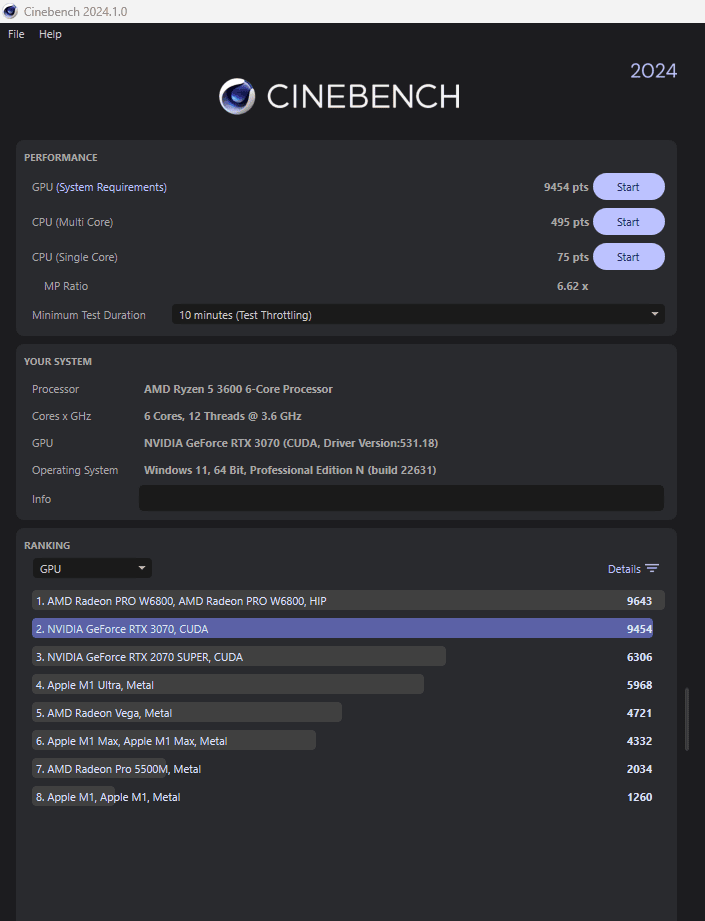
Task: Click the 2024 version label
Action: pyautogui.click(x=653, y=71)
